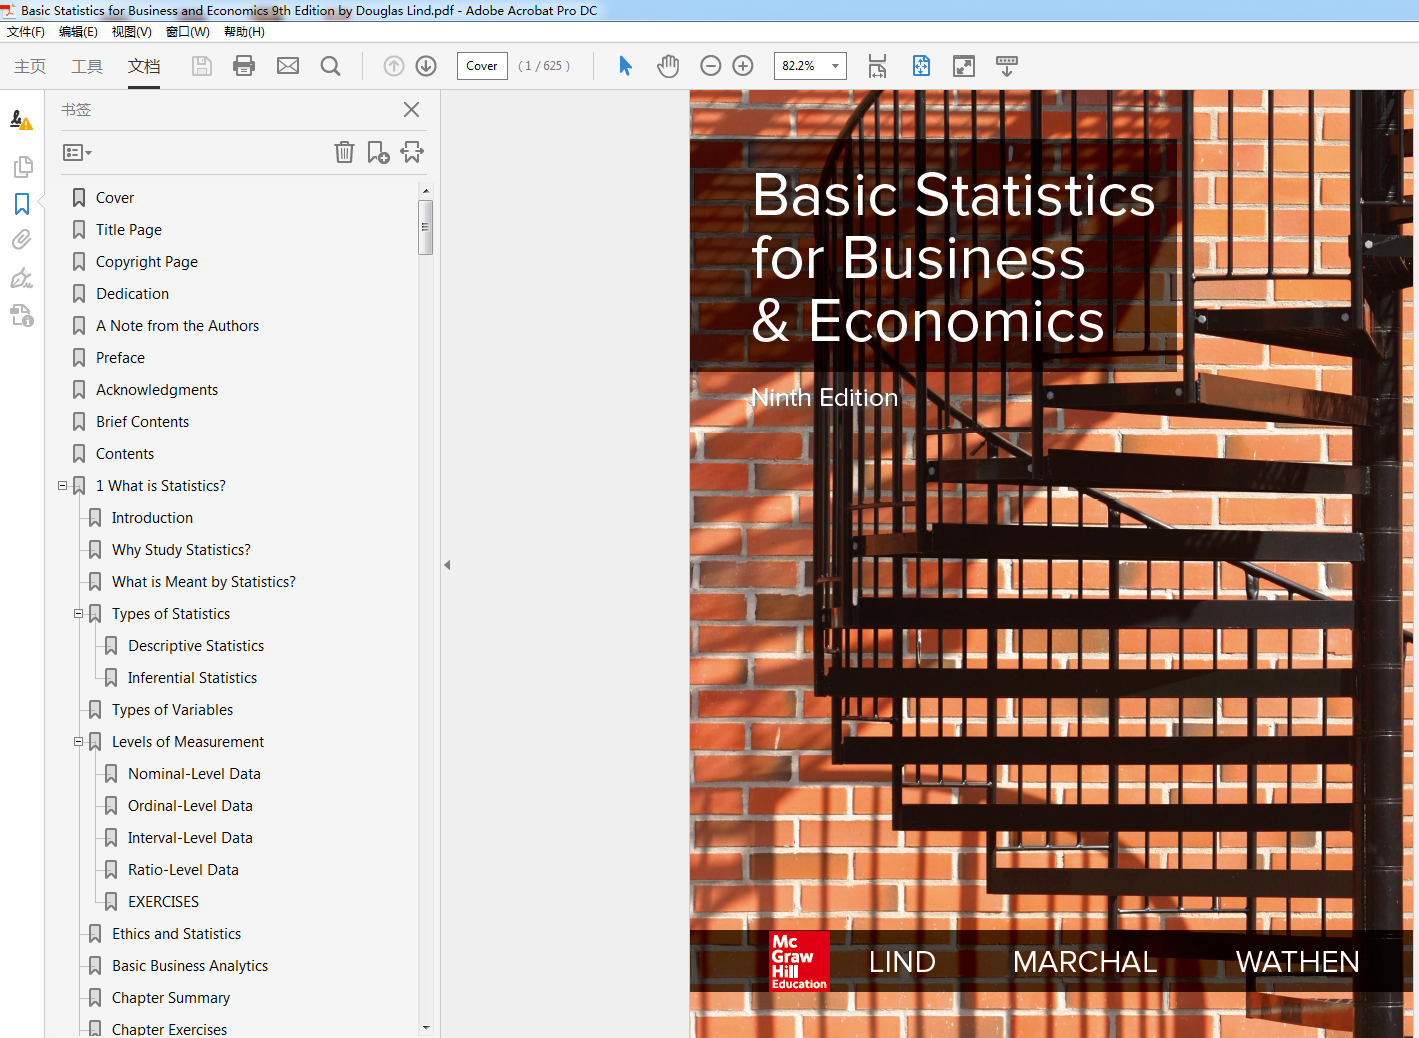Open the Chapter Summary bookmark
This screenshot has width=1419, height=1038.
[x=171, y=998]
